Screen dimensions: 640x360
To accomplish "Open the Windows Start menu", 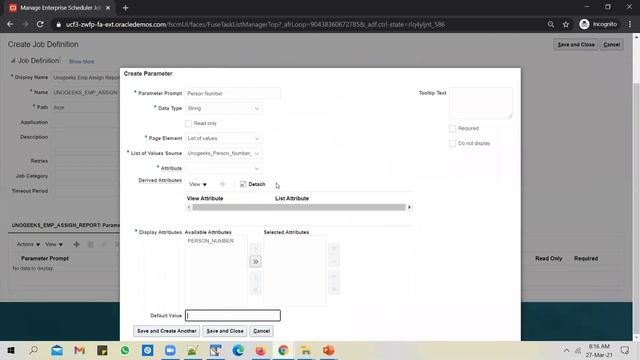I will (x=11, y=351).
